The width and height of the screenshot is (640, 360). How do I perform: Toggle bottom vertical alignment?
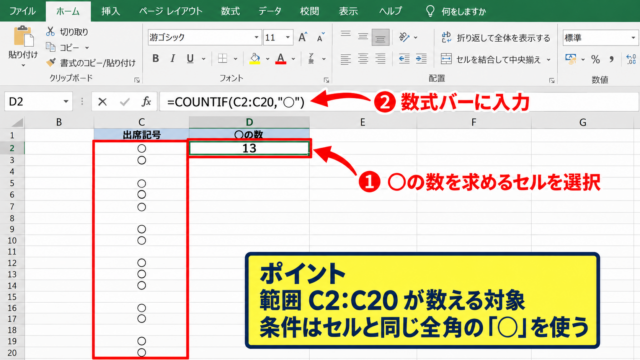pyautogui.click(x=380, y=38)
